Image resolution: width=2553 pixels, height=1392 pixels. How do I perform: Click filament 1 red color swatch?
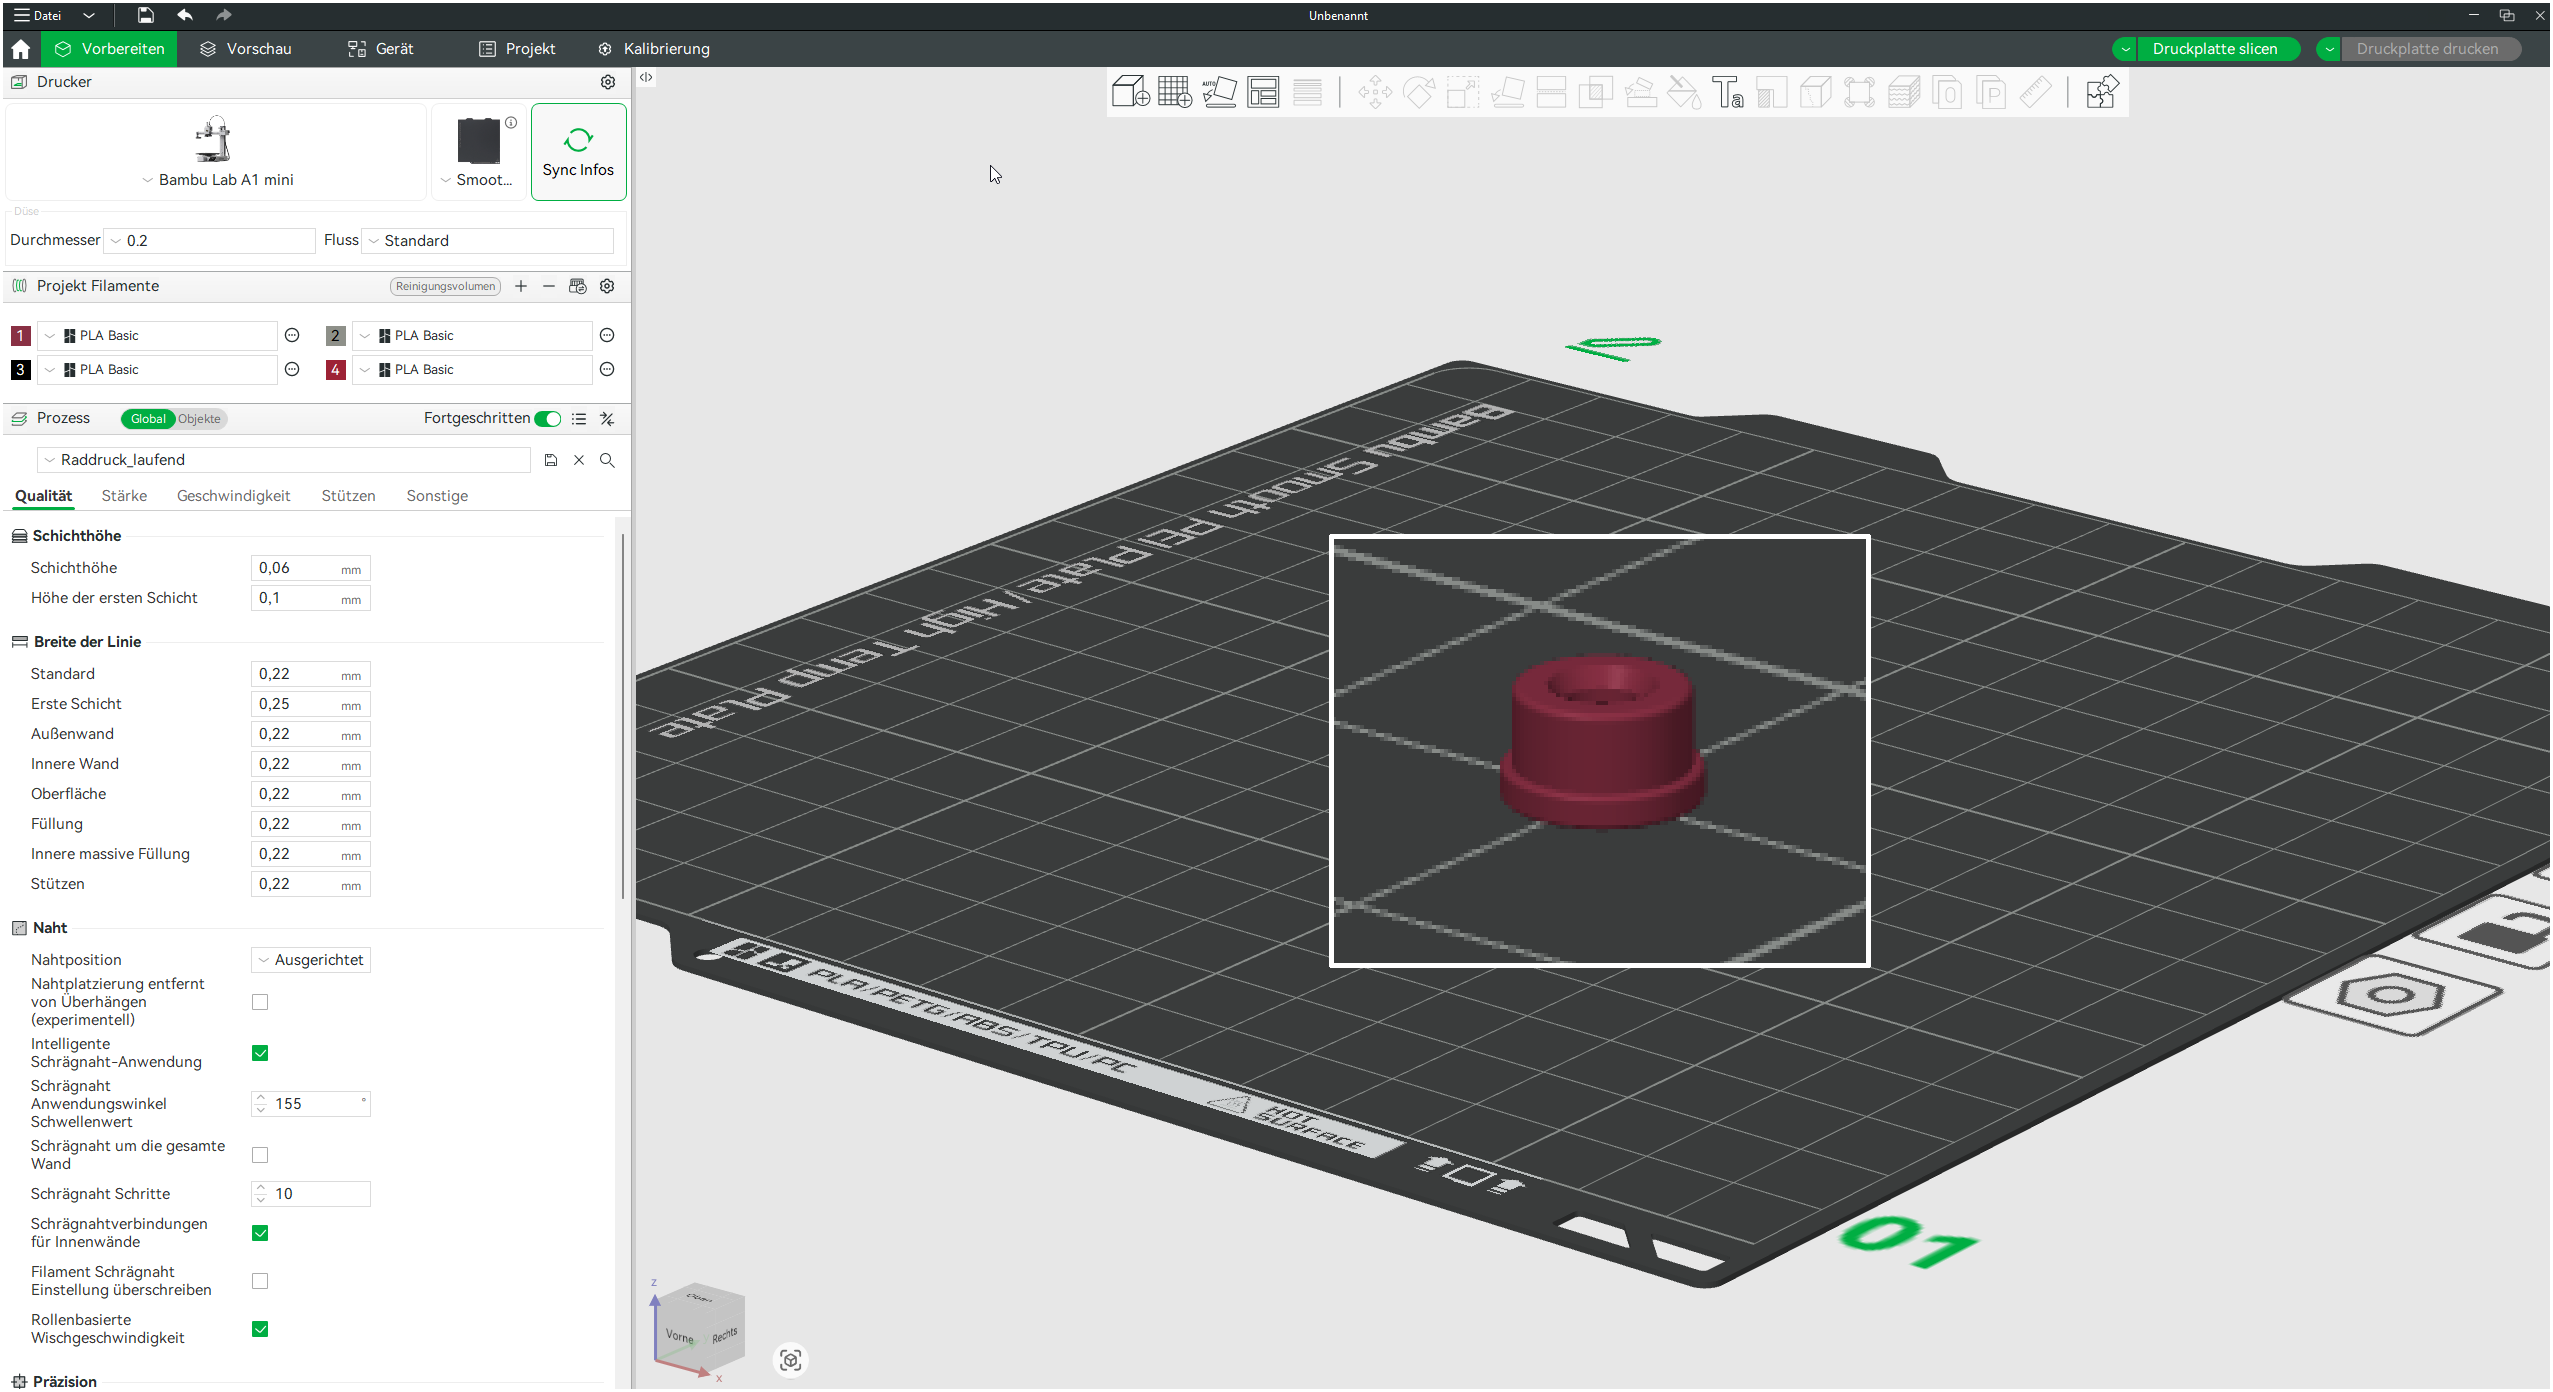[20, 336]
